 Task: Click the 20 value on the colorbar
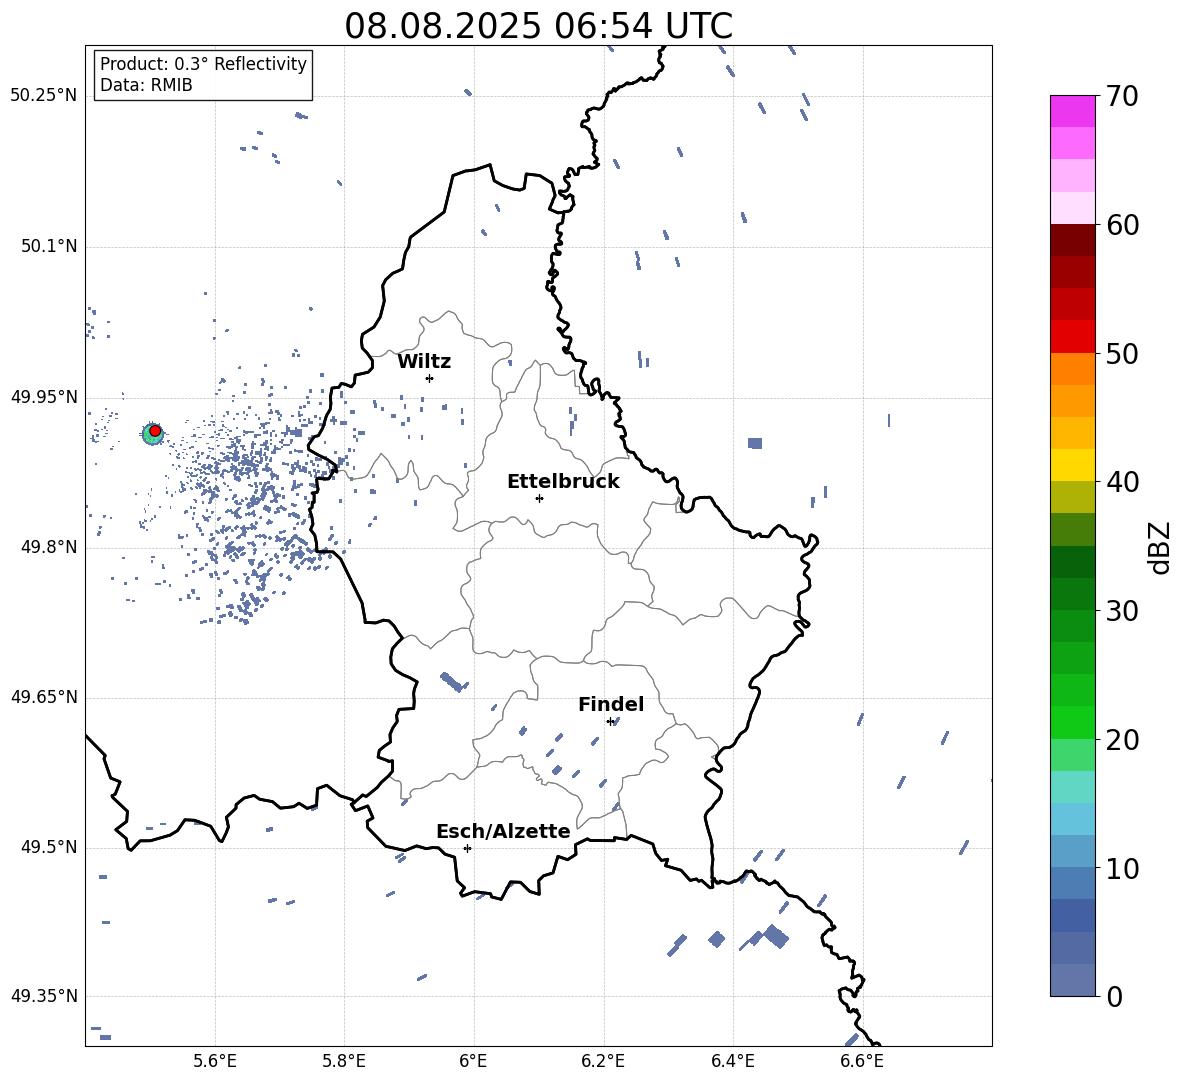click(x=1122, y=740)
